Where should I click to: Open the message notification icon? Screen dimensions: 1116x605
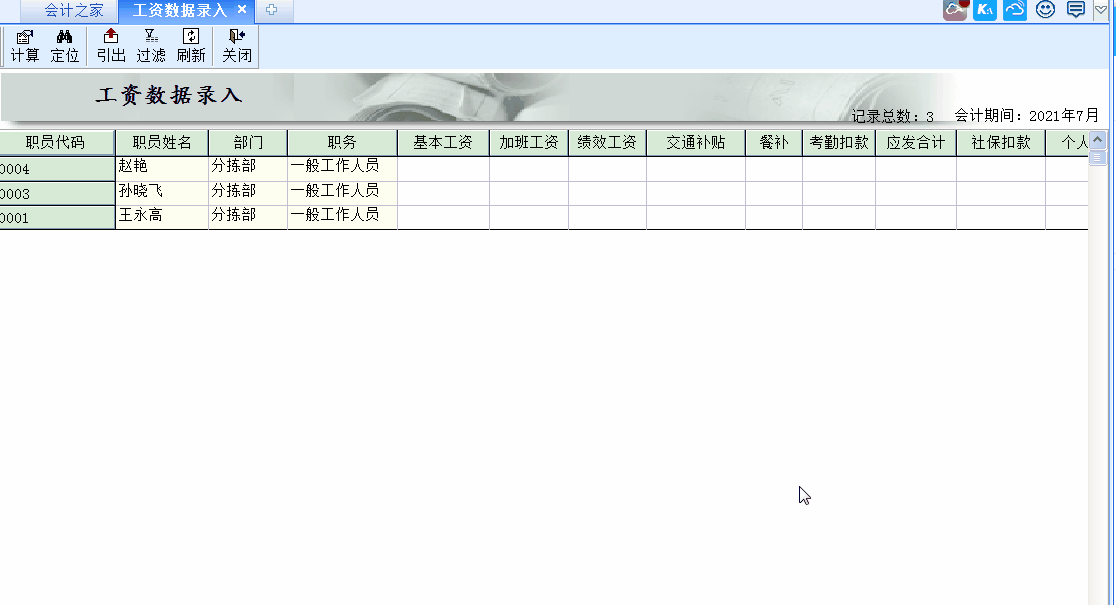click(1075, 10)
